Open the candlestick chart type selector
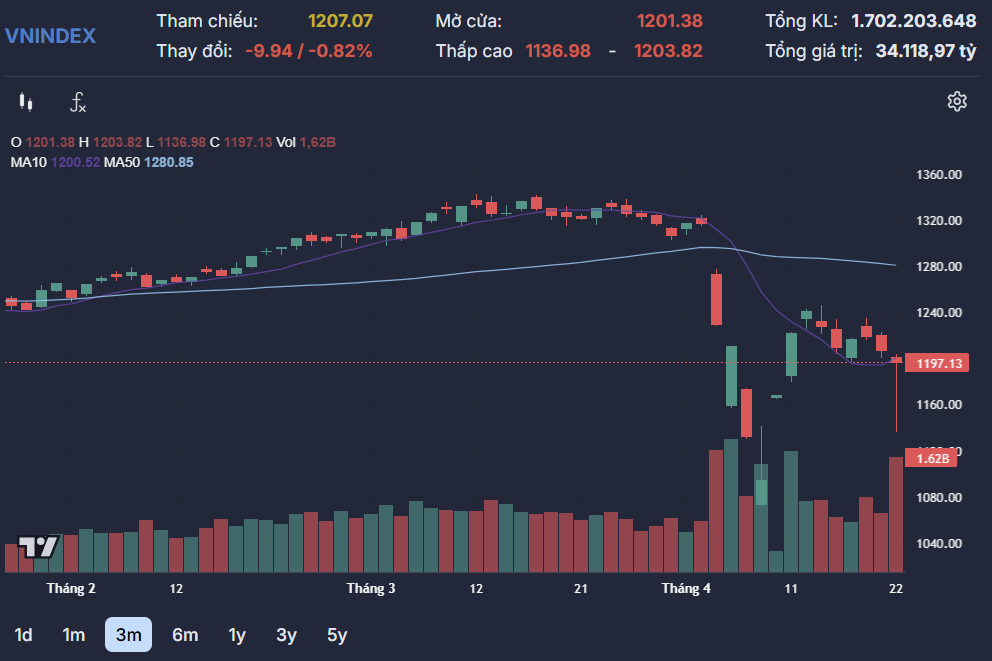Image resolution: width=992 pixels, height=661 pixels. tap(26, 102)
